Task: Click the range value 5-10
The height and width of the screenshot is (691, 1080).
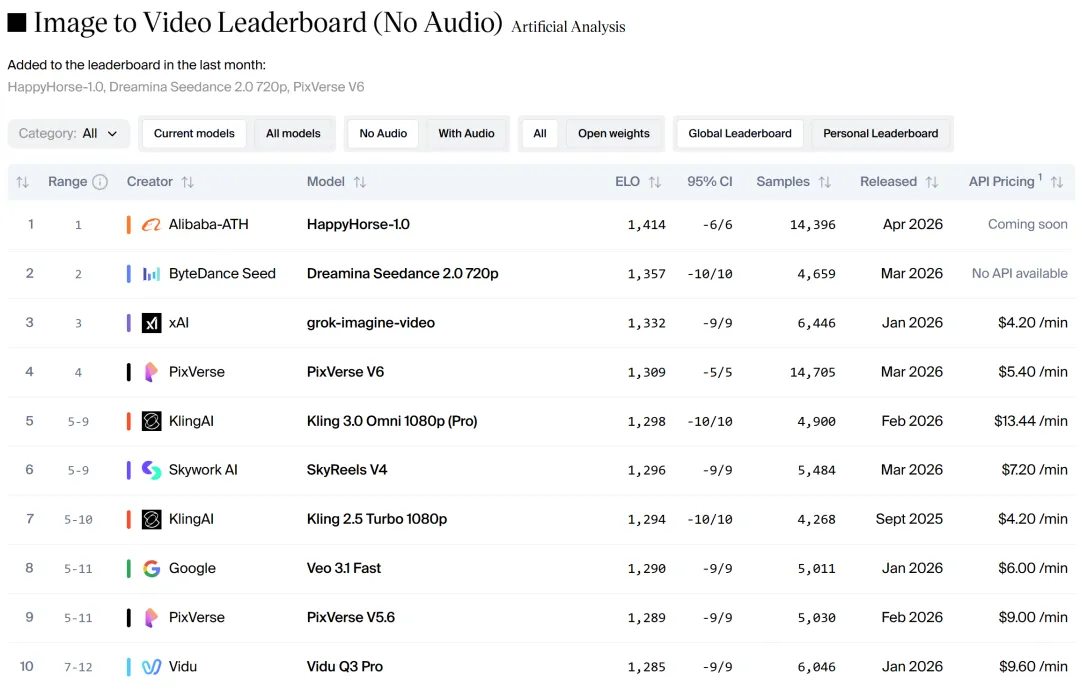Action: tap(78, 519)
